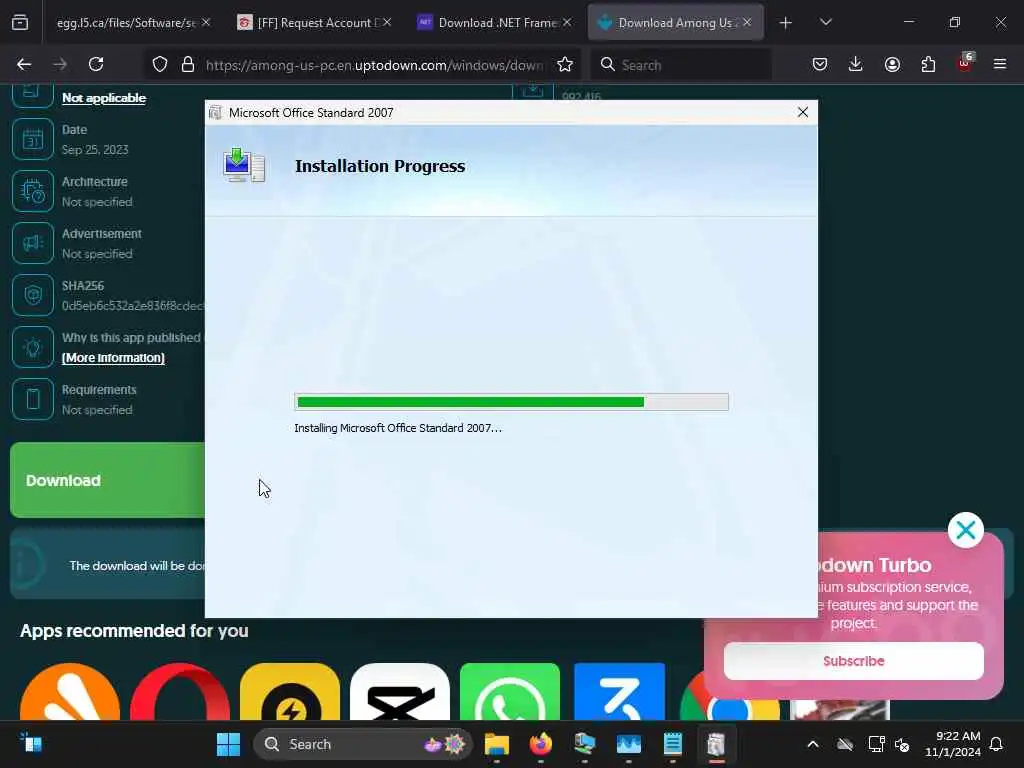Open File Explorer from the taskbar
The height and width of the screenshot is (768, 1024).
(496, 744)
